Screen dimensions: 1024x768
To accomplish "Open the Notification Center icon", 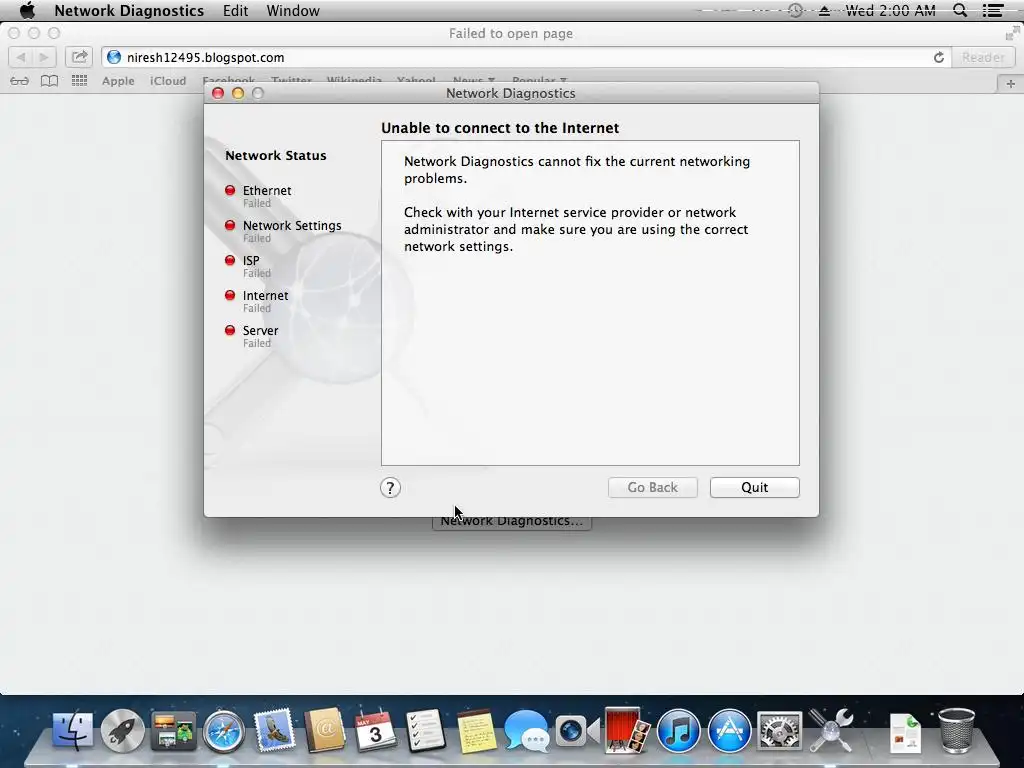I will [993, 10].
